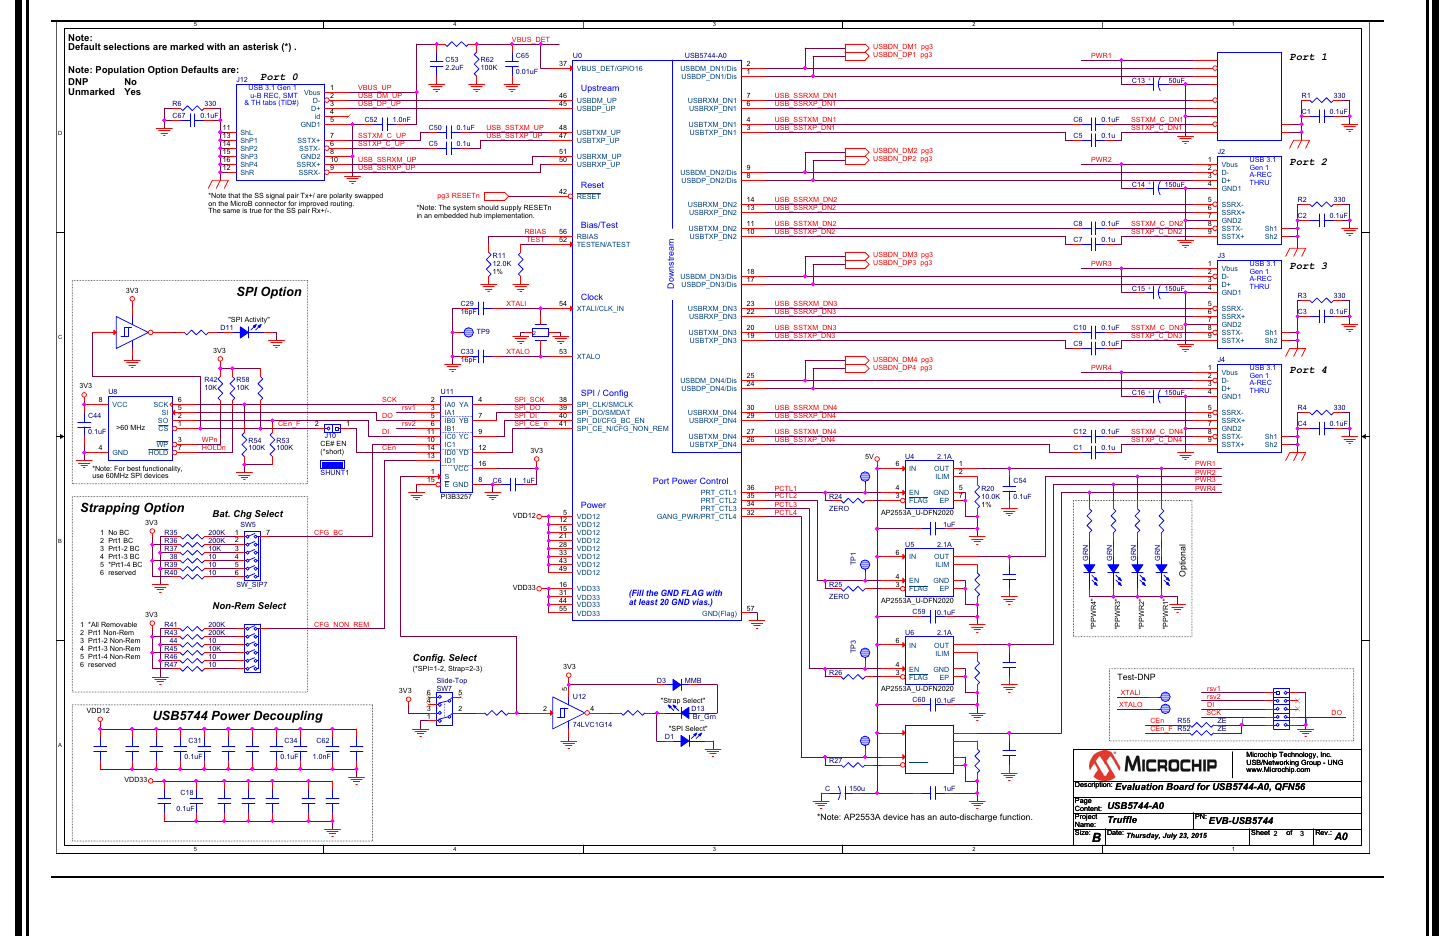The height and width of the screenshot is (936, 1440).
Task: Open the www.Microchip.com link text
Action: 1277,770
